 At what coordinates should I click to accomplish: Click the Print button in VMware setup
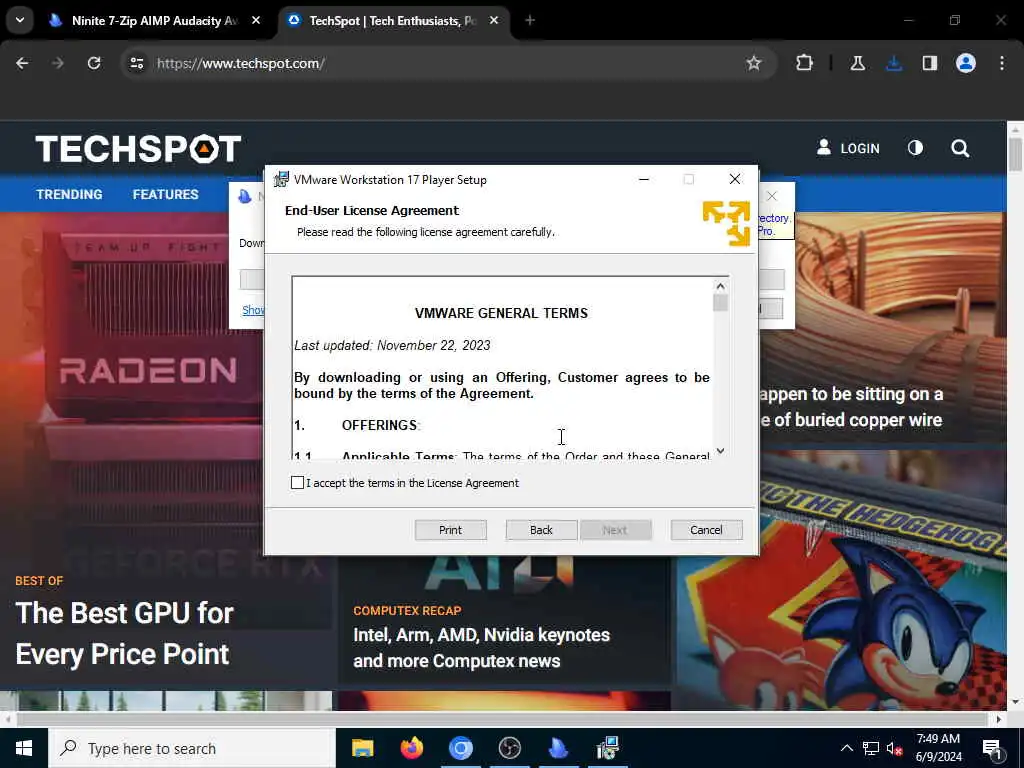[x=451, y=530]
